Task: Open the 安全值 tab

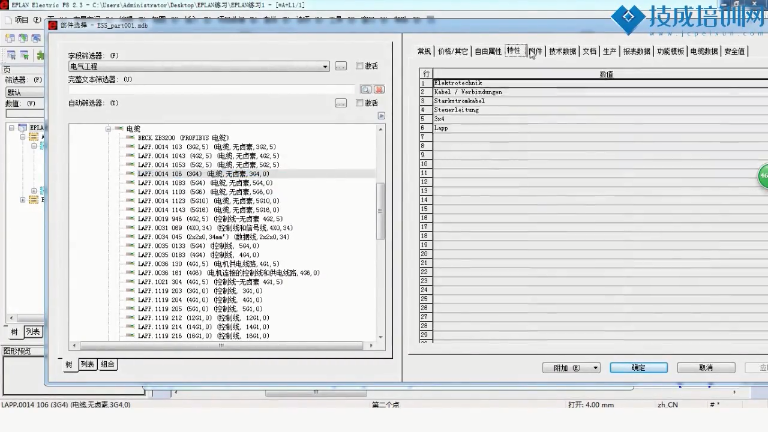Action: pos(735,51)
